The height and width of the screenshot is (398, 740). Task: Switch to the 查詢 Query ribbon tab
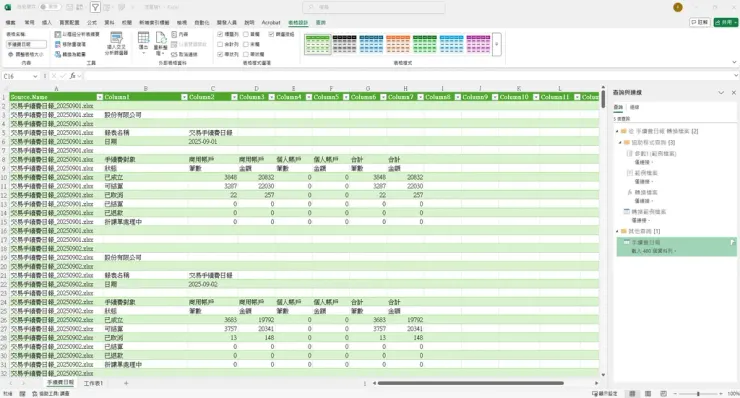[x=321, y=23]
